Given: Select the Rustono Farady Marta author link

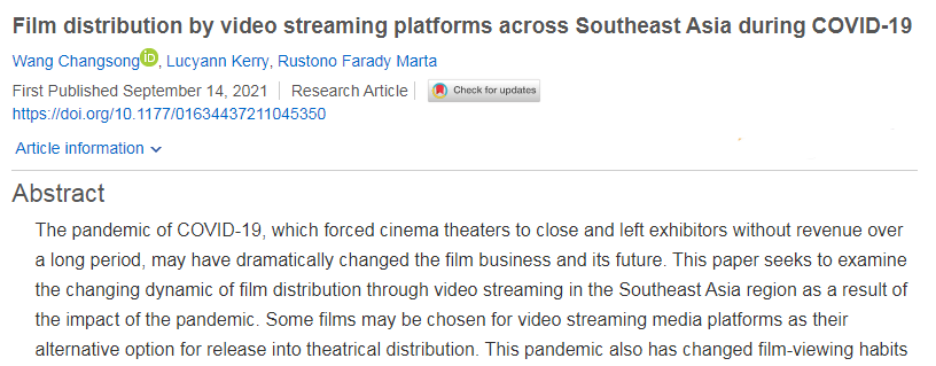Looking at the screenshot, I should pyautogui.click(x=357, y=61).
